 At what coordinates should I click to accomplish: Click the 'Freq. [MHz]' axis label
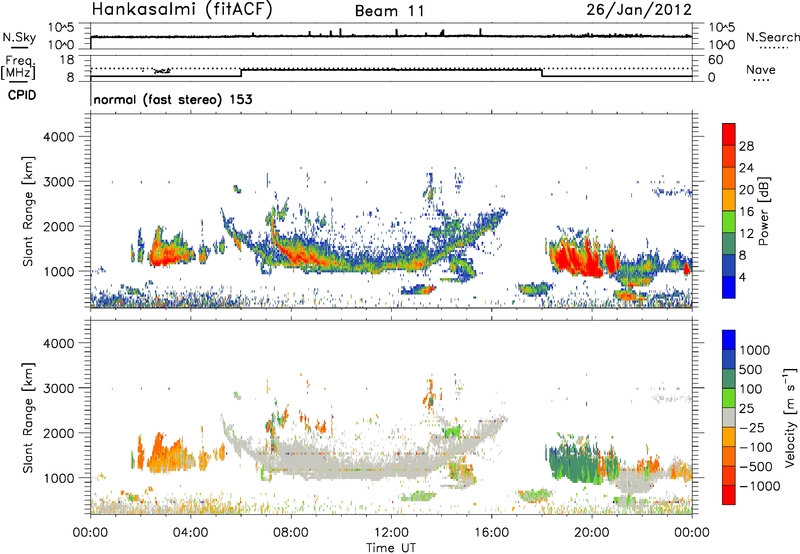18,68
